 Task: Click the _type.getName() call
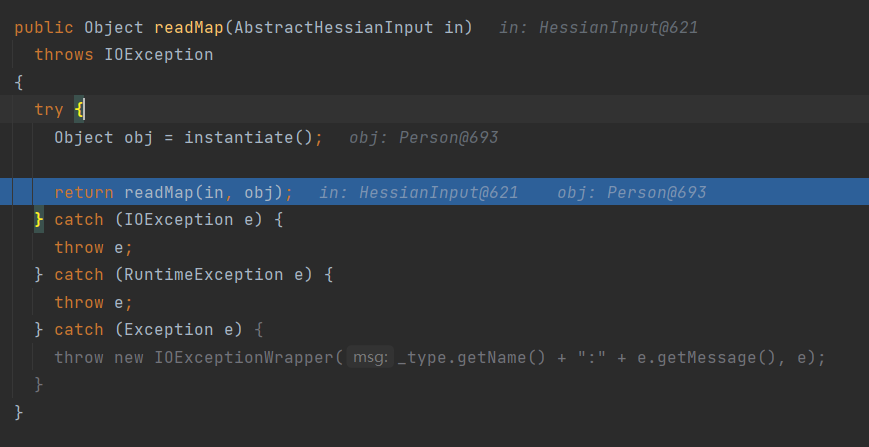click(x=471, y=357)
